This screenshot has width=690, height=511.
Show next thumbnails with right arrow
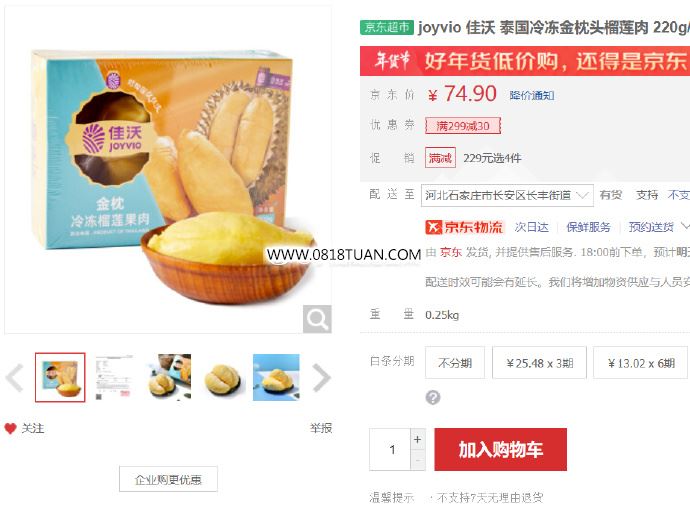click(x=321, y=377)
